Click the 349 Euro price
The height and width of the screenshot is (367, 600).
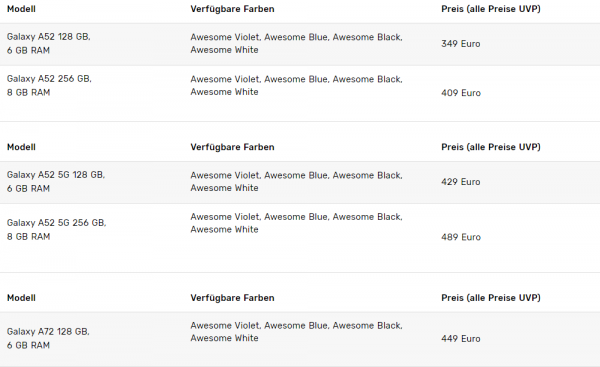461,44
